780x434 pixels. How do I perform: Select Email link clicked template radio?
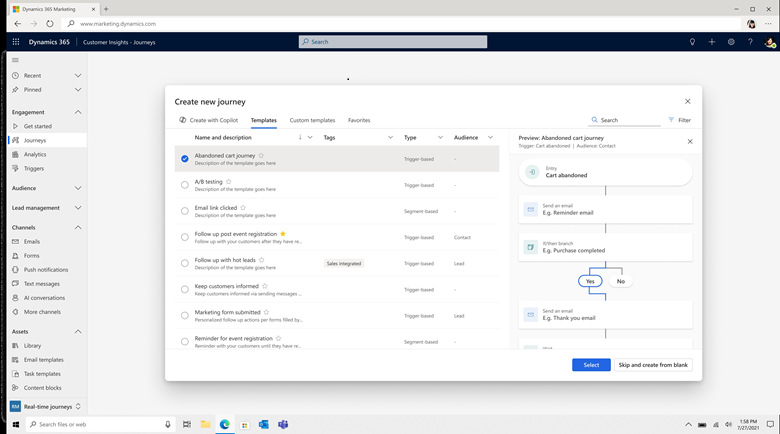185,211
